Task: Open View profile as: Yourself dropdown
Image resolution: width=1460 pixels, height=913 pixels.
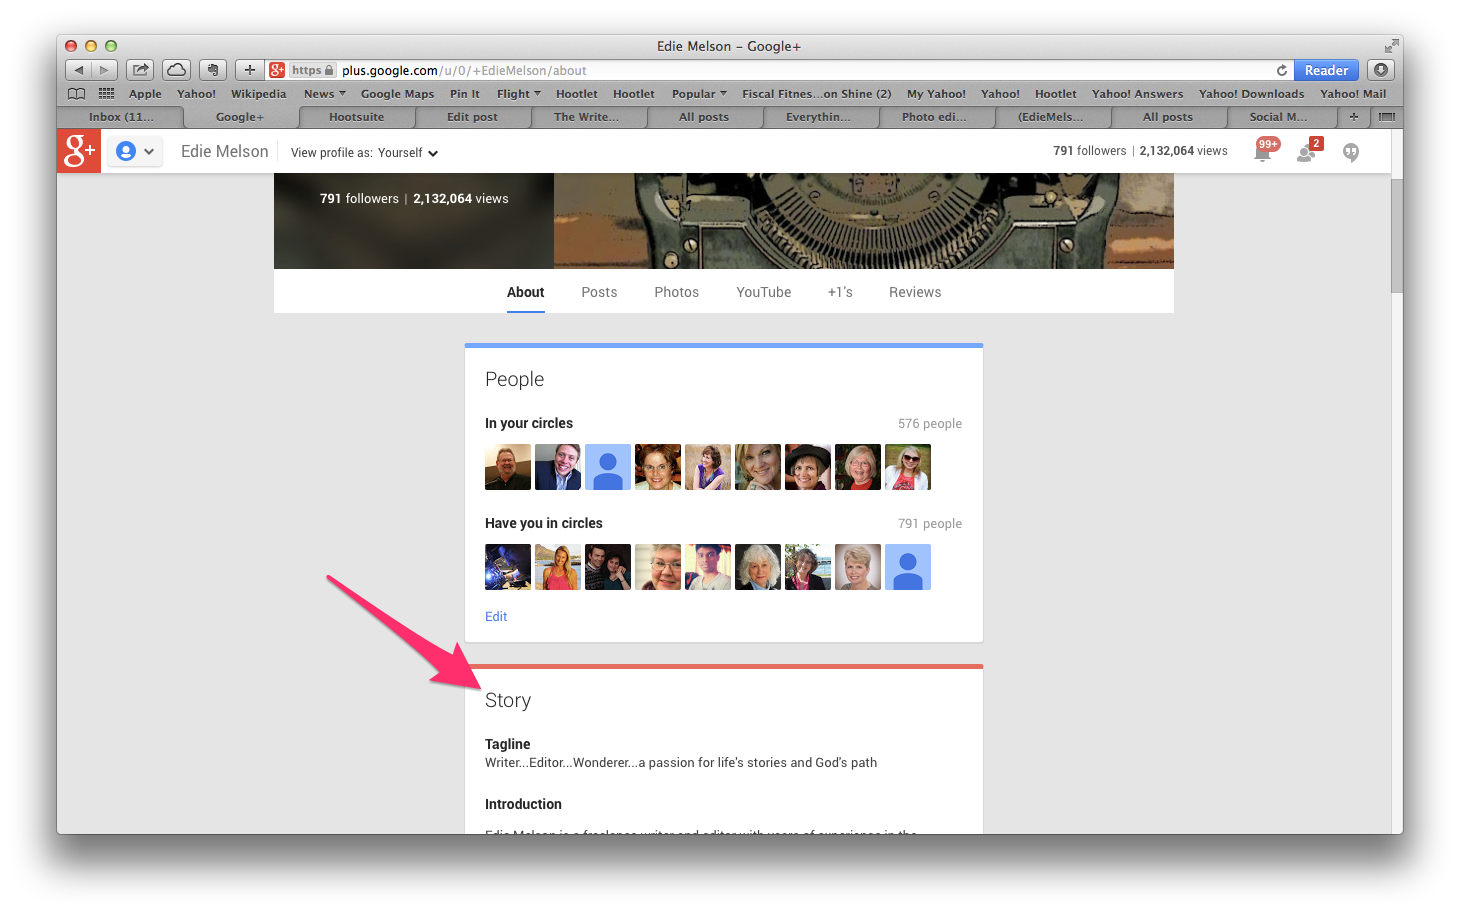Action: 364,153
